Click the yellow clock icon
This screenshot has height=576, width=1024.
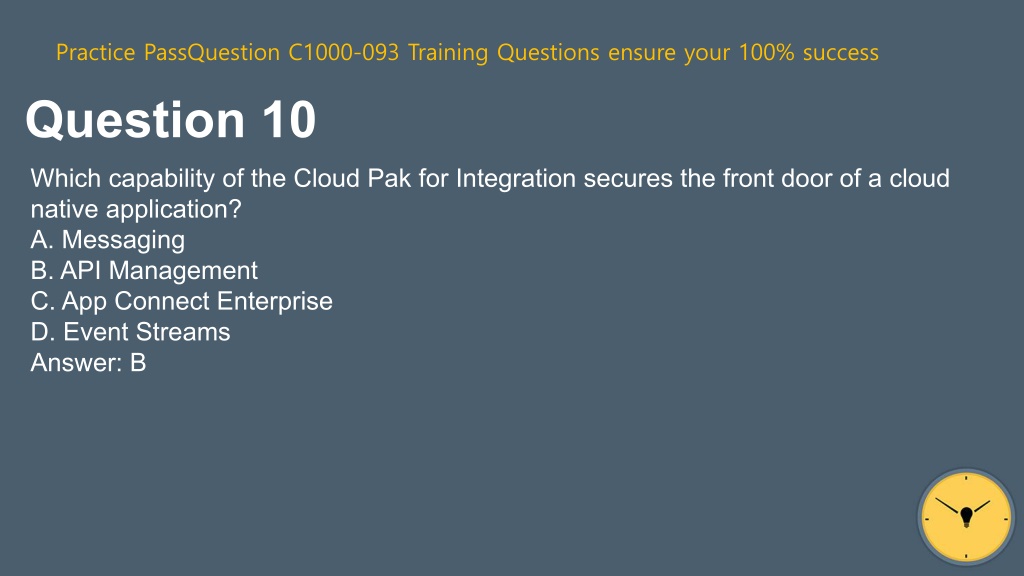point(966,517)
